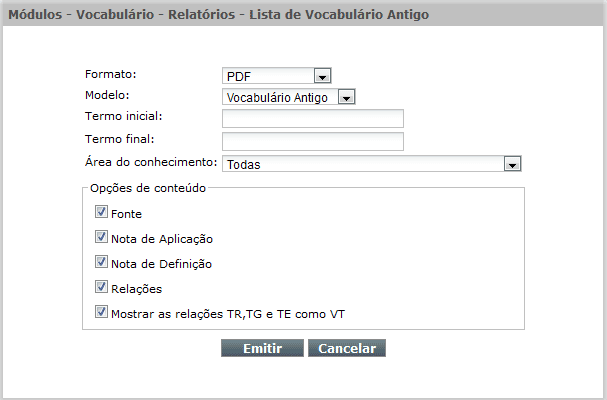Focus the Termo final text field
Viewport: 607px width, 400px height.
point(313,141)
